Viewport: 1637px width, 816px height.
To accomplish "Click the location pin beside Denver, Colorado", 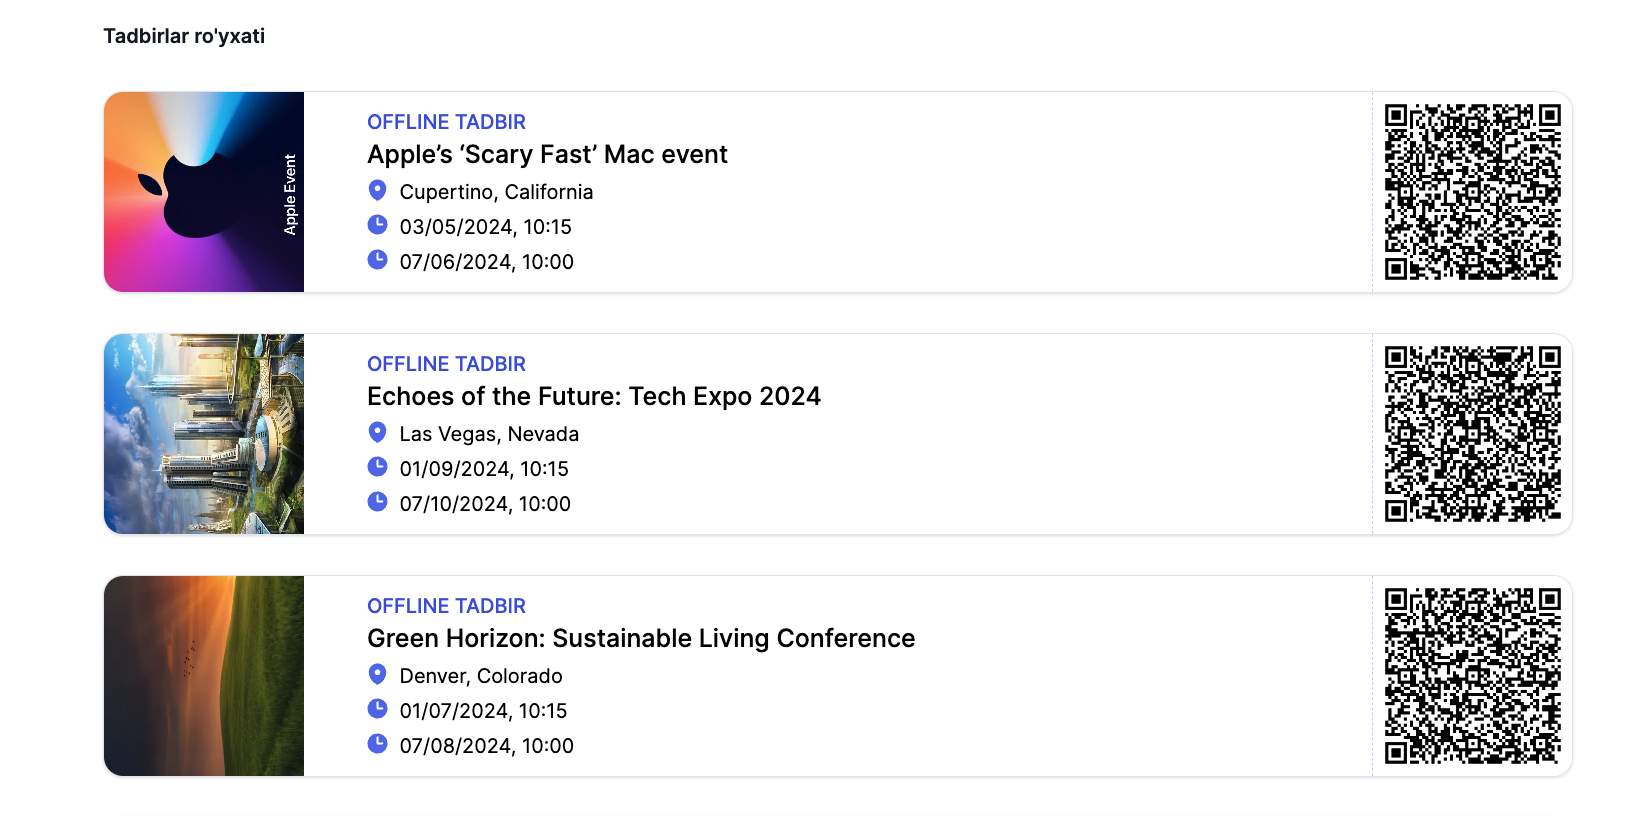I will [x=377, y=674].
